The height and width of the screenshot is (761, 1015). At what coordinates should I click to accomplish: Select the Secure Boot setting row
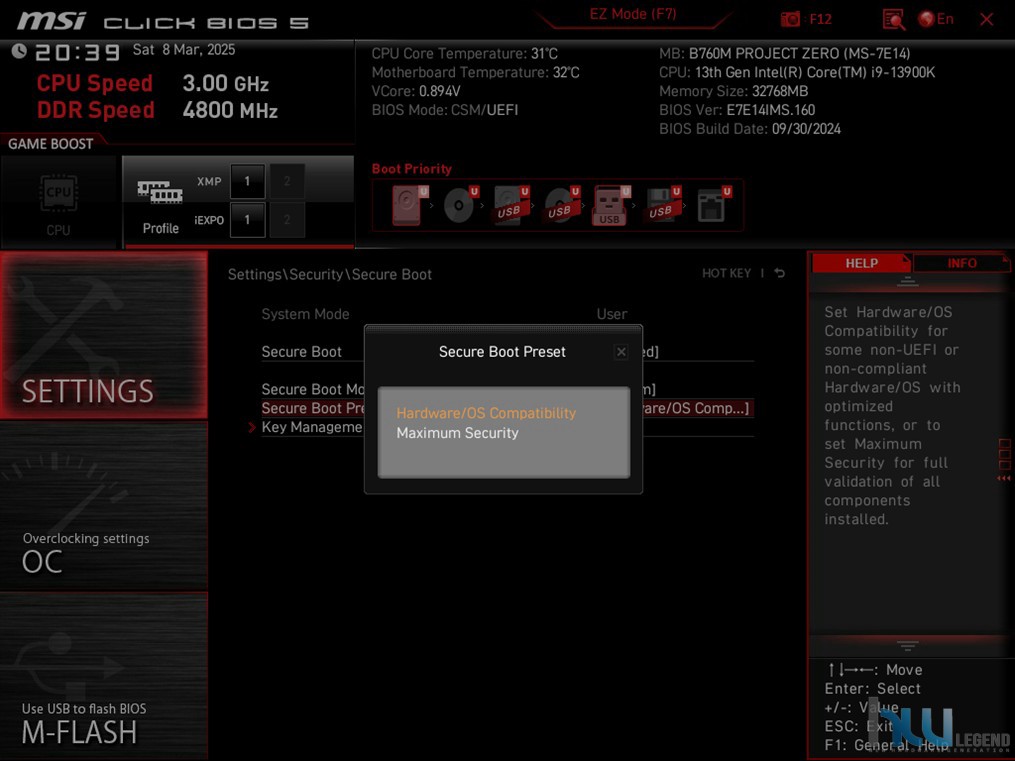(508, 352)
